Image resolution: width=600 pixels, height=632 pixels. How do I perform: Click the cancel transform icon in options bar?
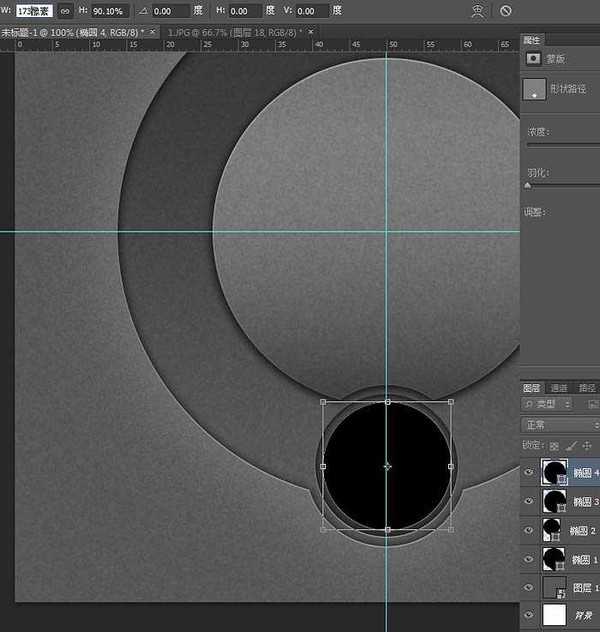tap(505, 10)
